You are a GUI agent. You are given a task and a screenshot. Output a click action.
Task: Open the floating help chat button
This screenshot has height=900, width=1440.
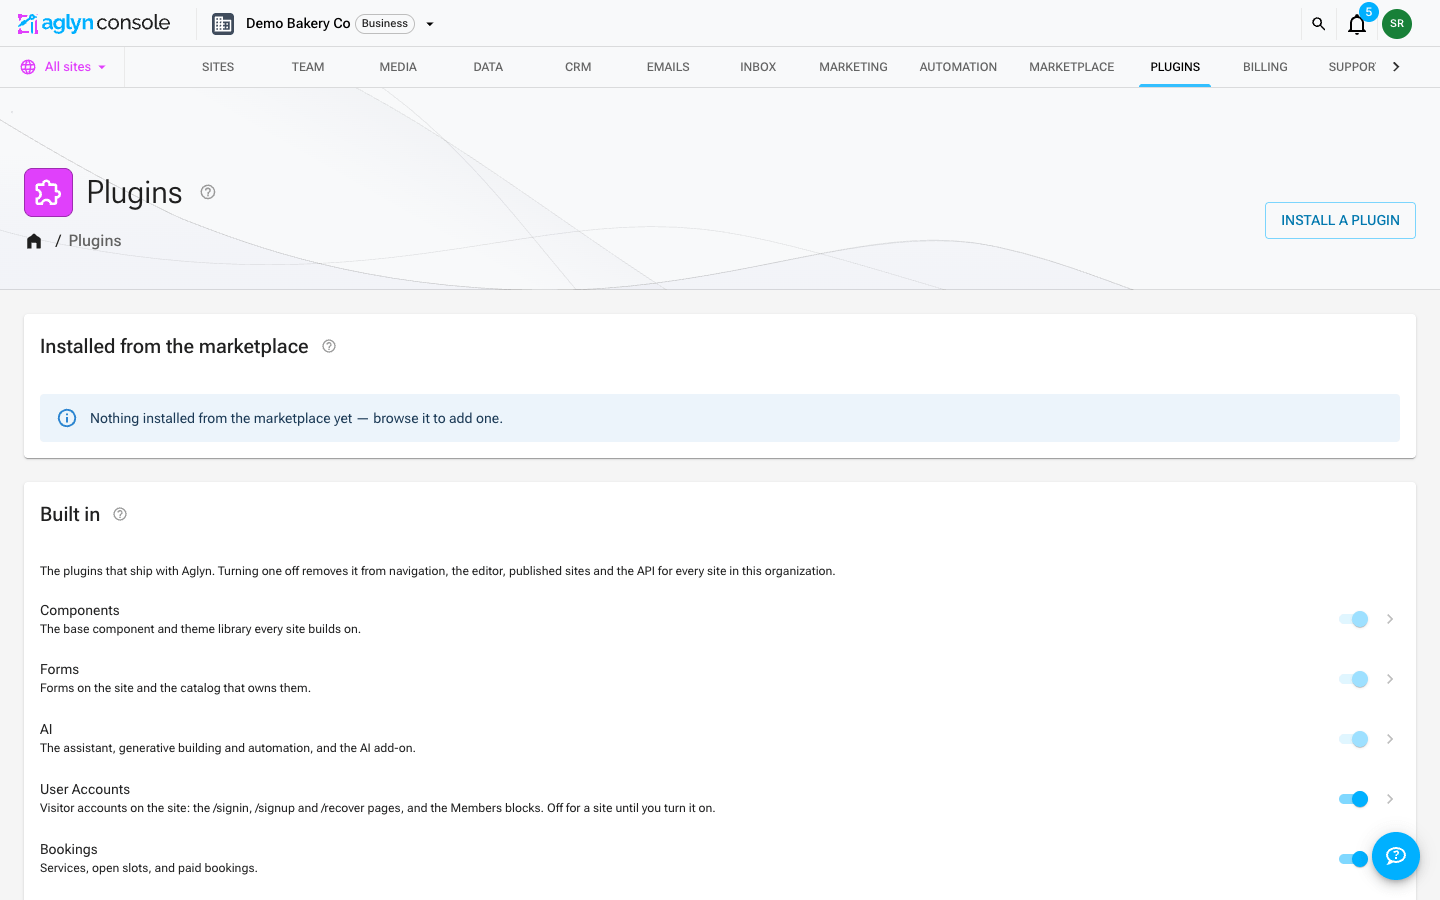coord(1396,856)
